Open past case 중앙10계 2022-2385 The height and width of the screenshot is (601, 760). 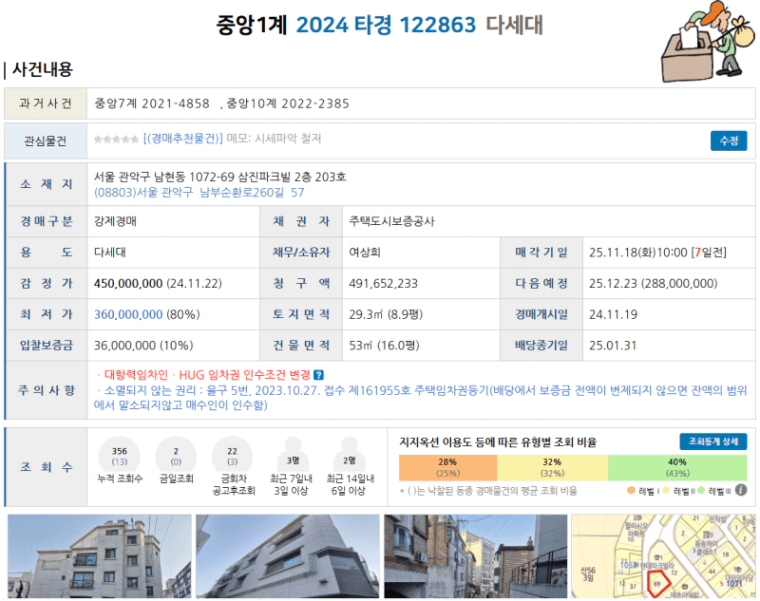pos(288,103)
